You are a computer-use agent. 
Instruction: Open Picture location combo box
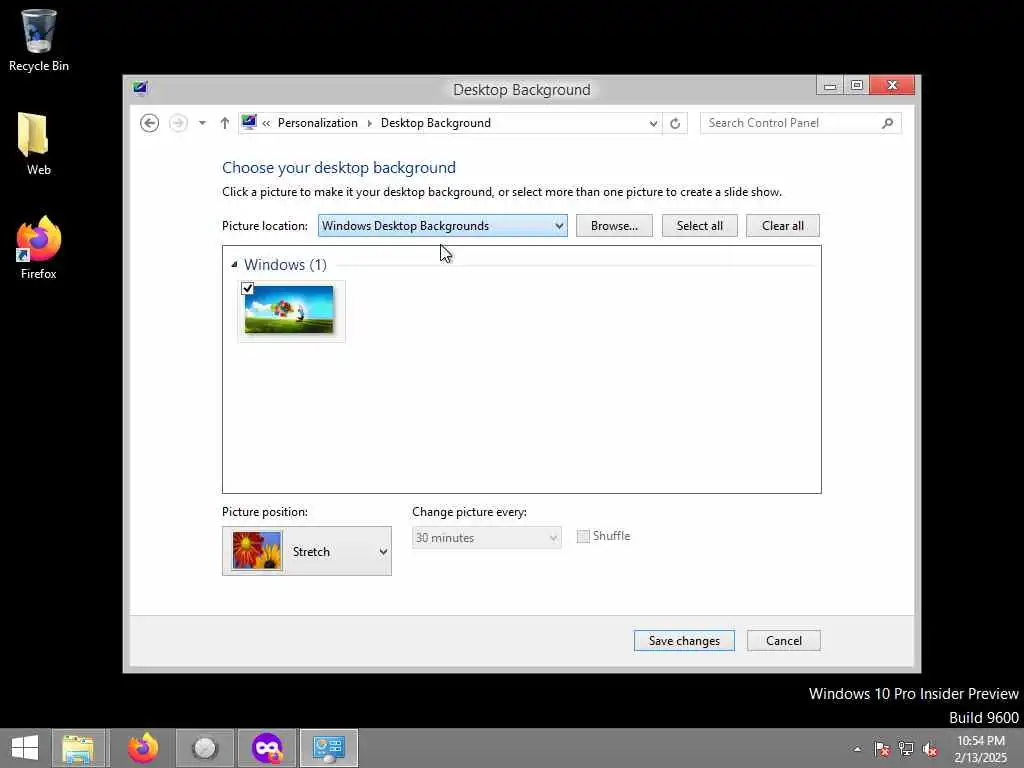coord(442,225)
